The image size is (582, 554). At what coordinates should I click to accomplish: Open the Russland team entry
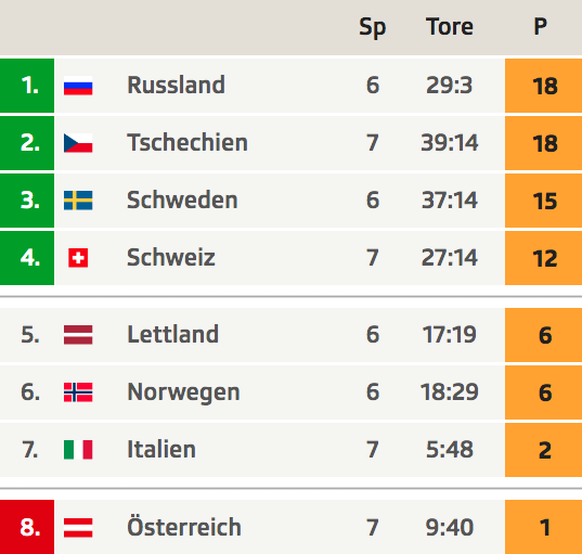click(x=176, y=85)
